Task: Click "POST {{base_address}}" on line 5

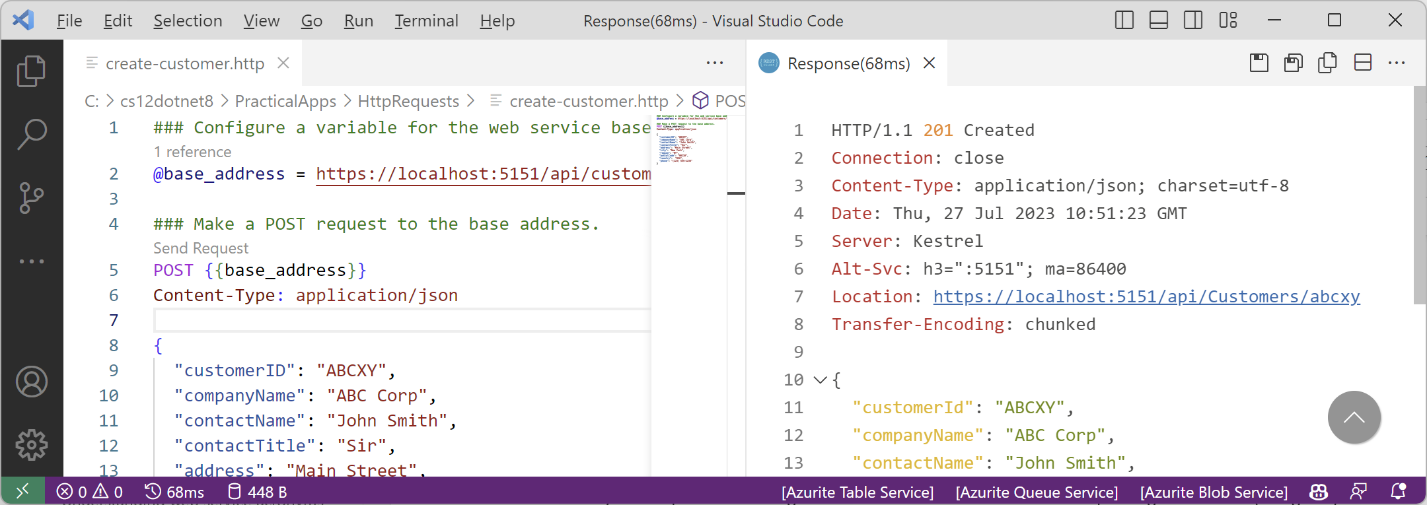Action: 260,270
